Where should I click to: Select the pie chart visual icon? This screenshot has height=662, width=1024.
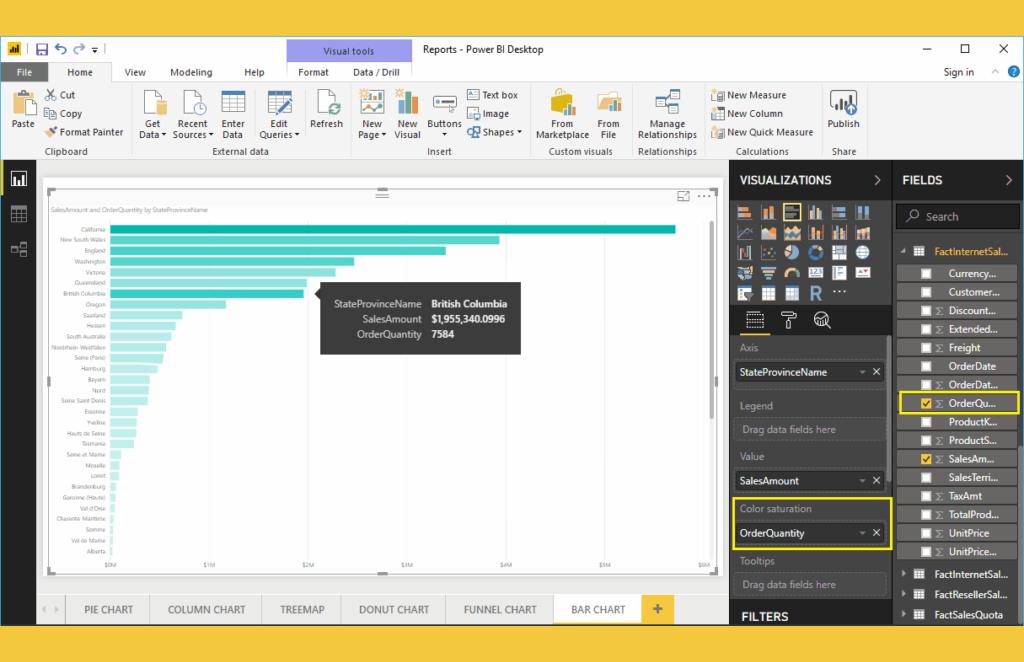792,253
